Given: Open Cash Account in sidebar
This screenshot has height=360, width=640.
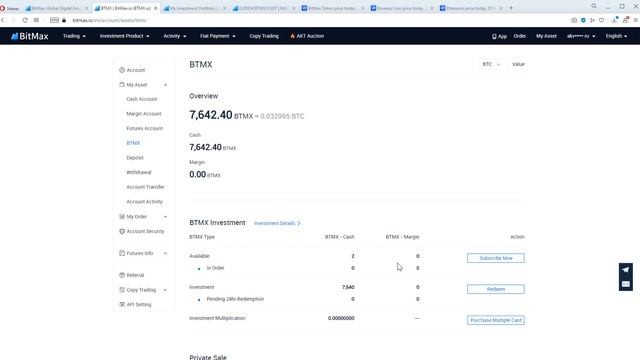Looking at the screenshot, I should [142, 99].
